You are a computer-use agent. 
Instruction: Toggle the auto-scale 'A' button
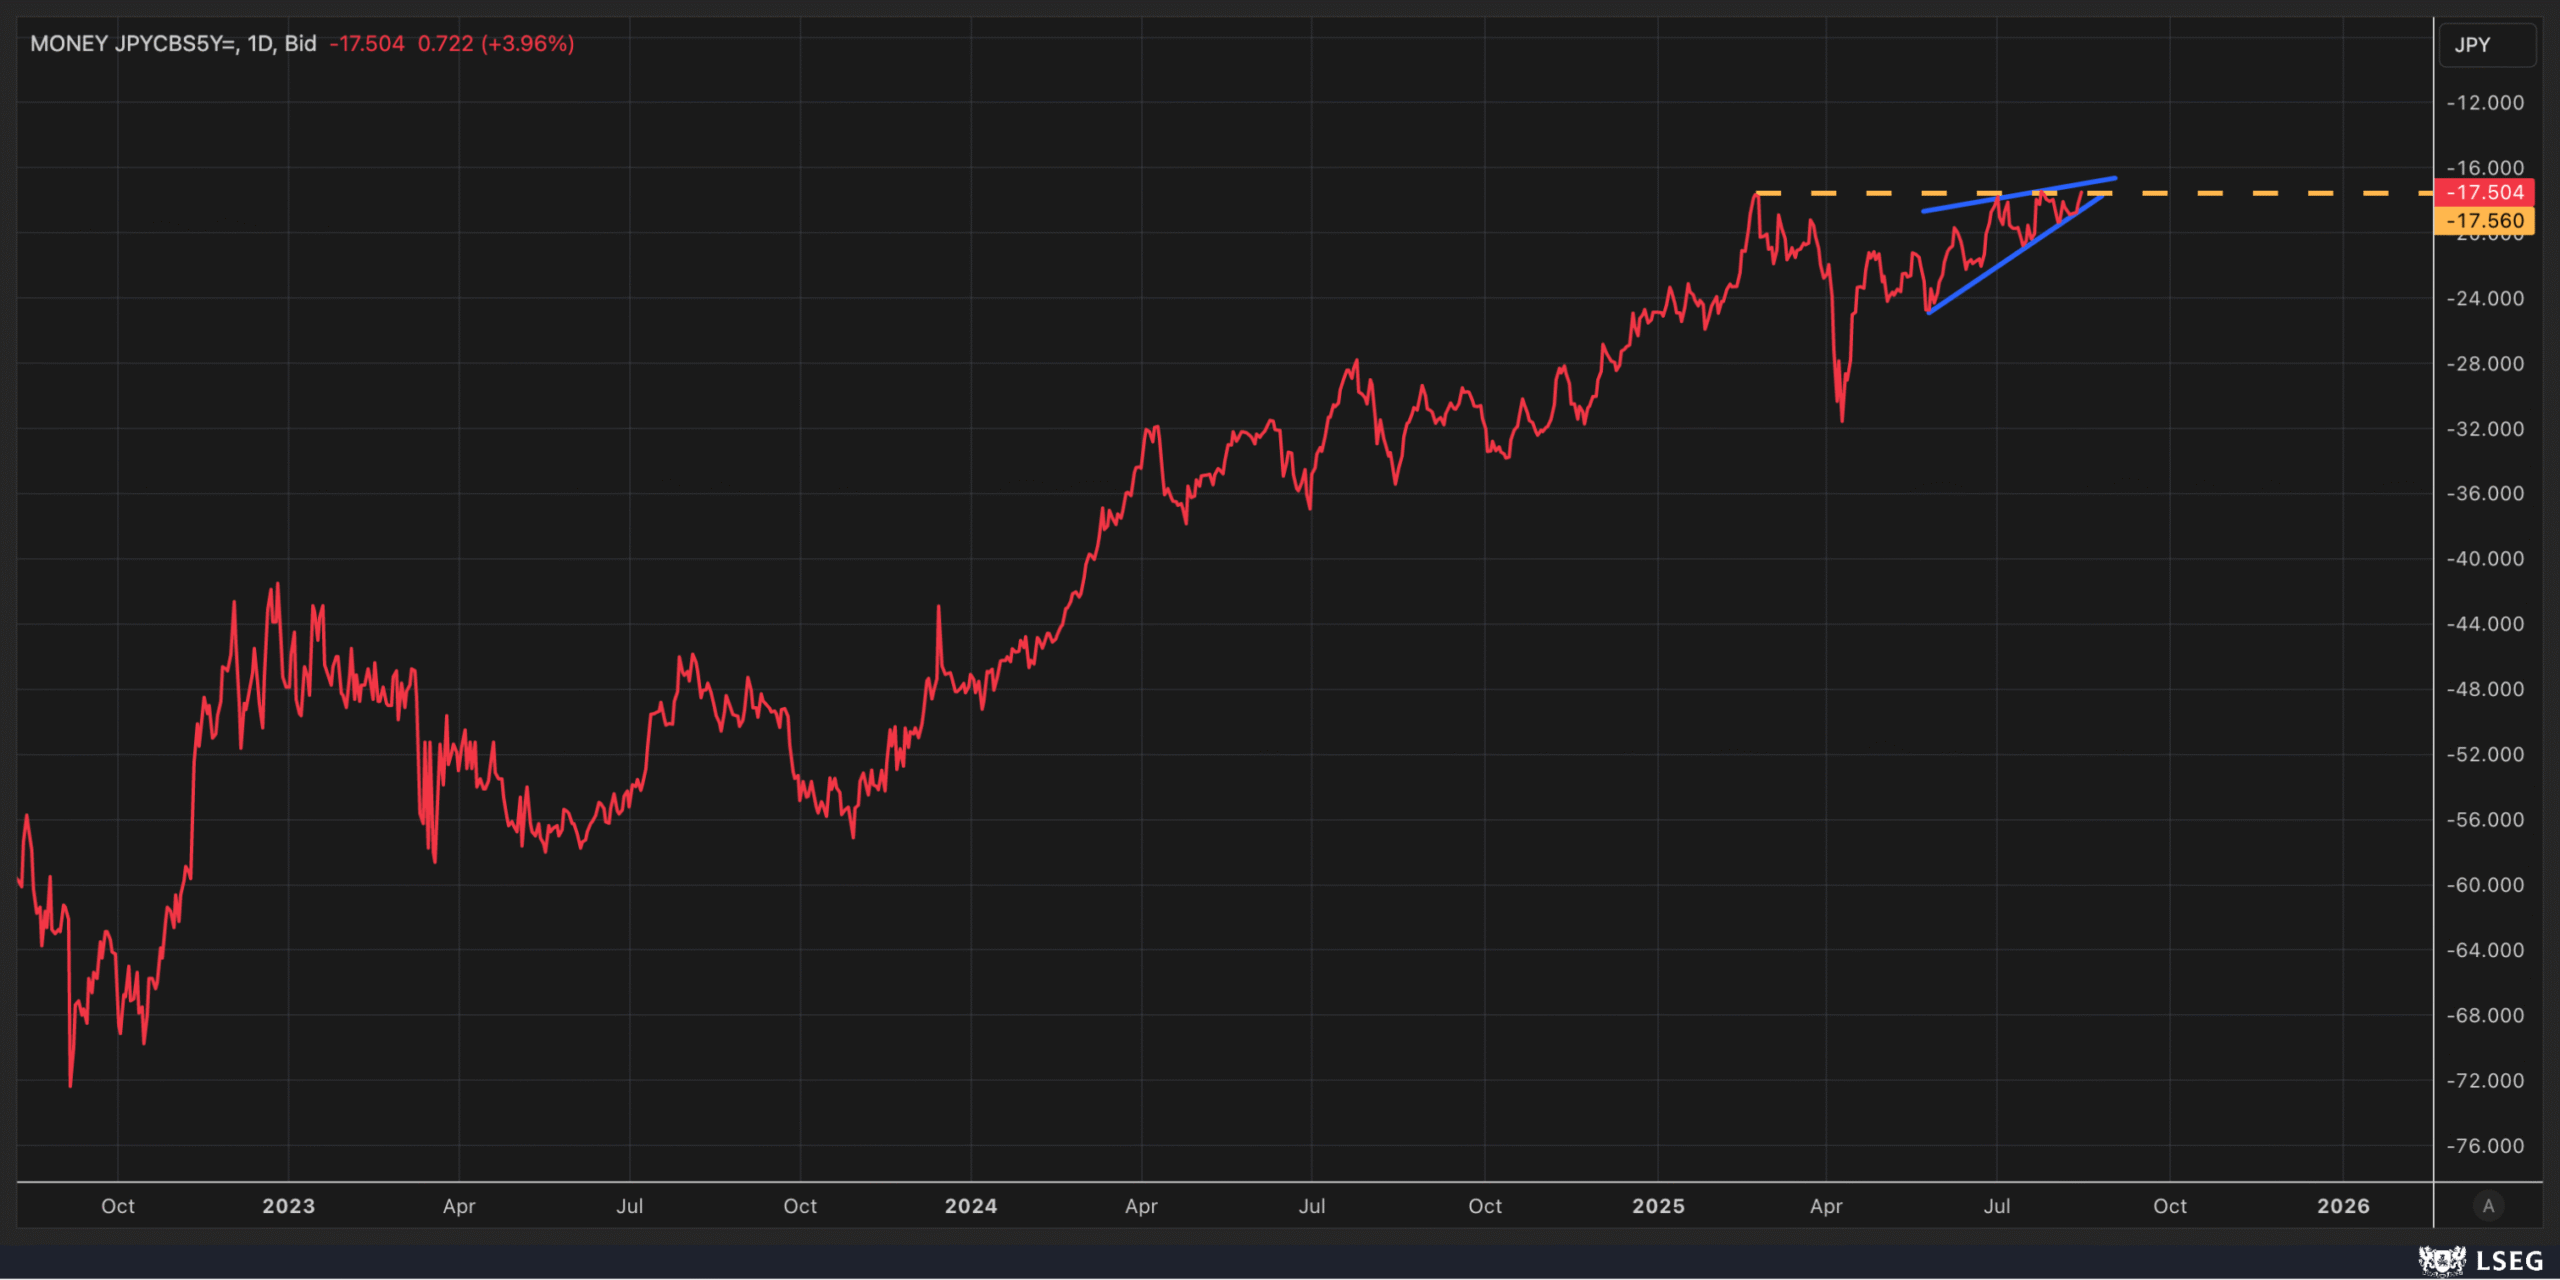pos(2488,1206)
